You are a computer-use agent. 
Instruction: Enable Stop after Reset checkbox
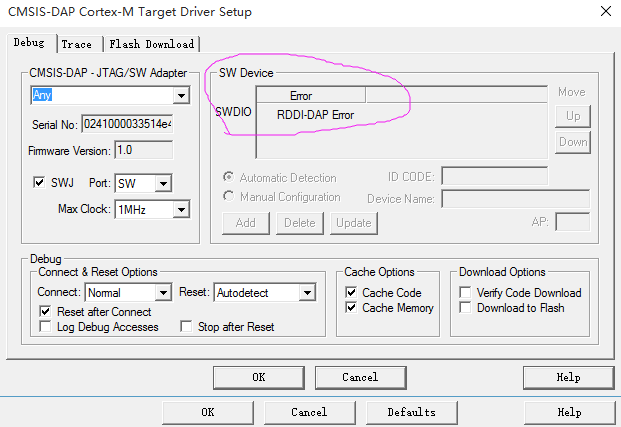186,327
